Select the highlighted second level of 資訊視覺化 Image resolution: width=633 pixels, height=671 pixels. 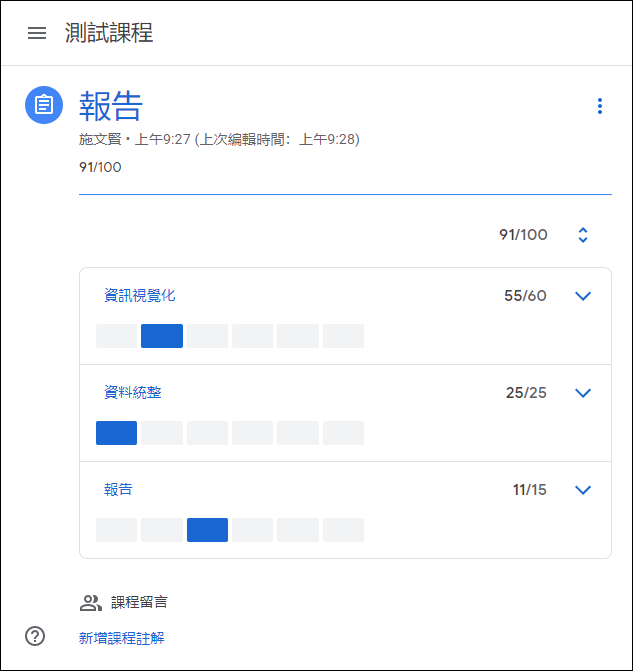click(162, 336)
